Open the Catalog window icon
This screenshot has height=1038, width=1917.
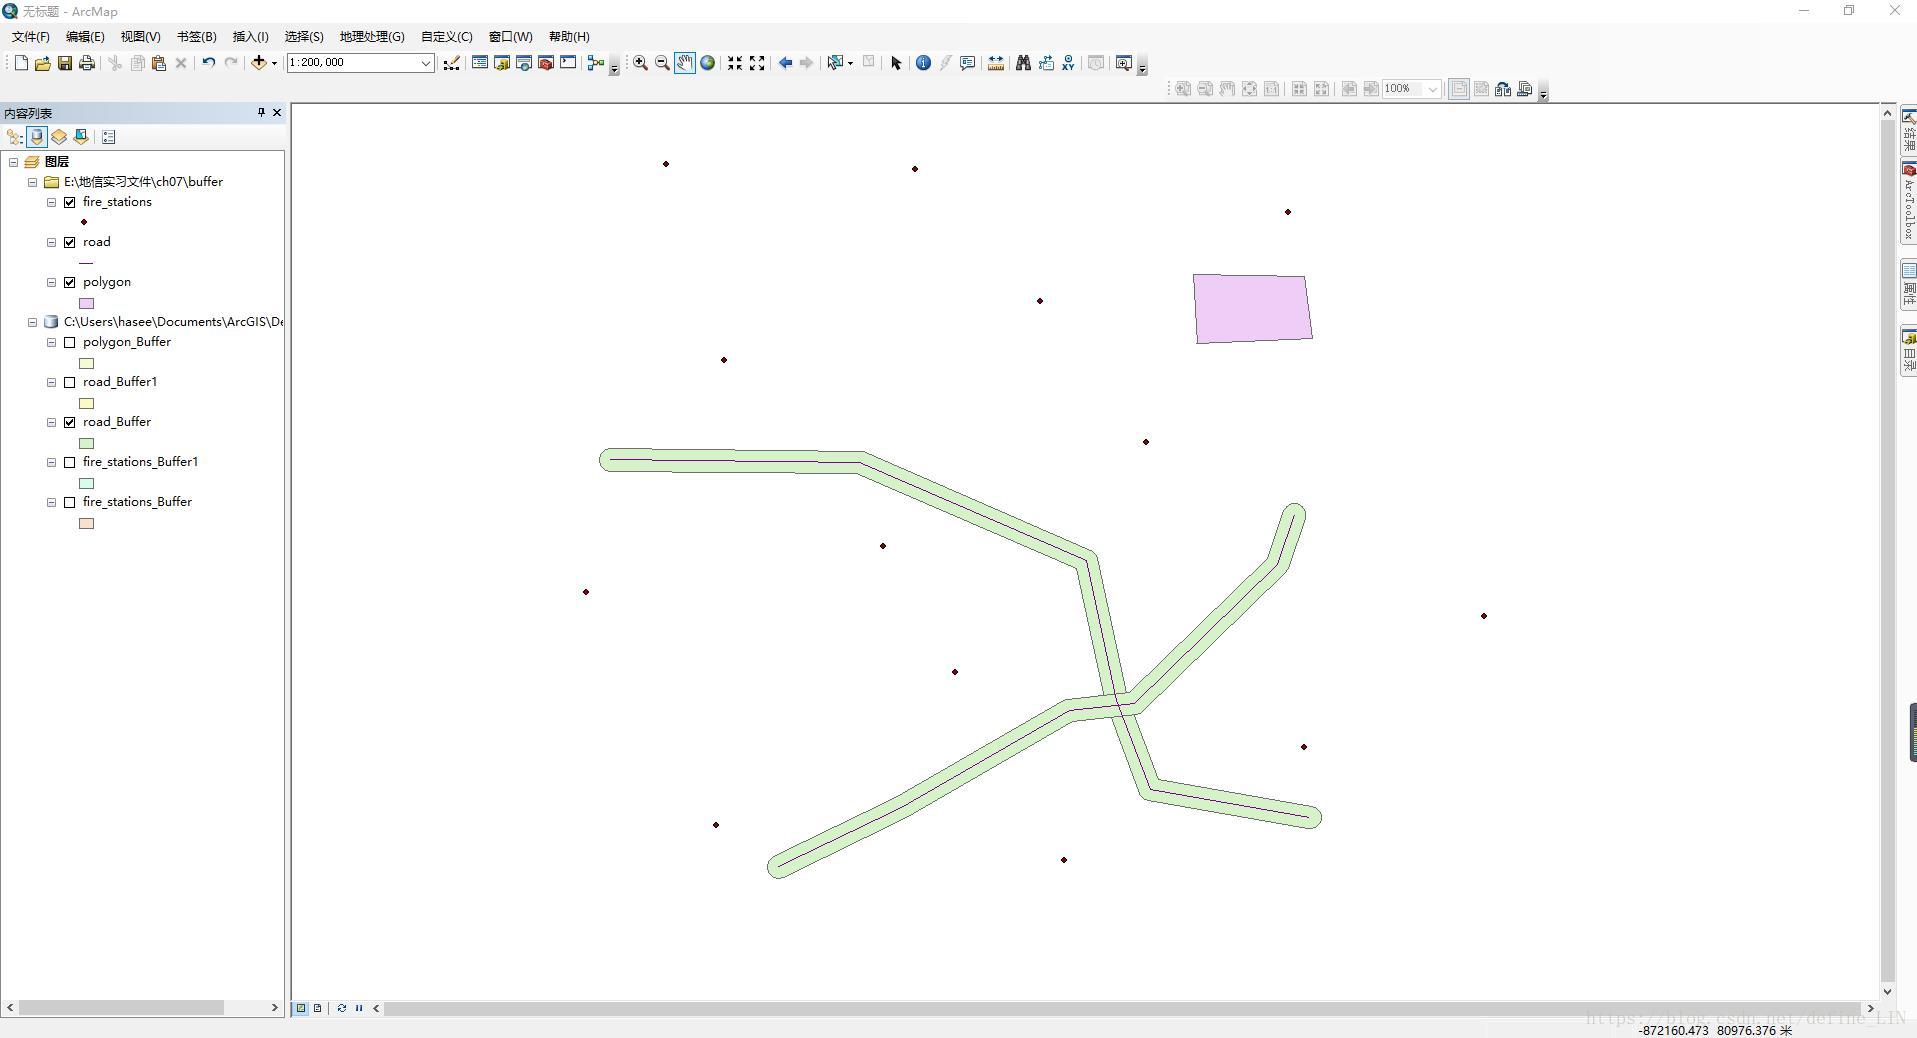coord(502,63)
